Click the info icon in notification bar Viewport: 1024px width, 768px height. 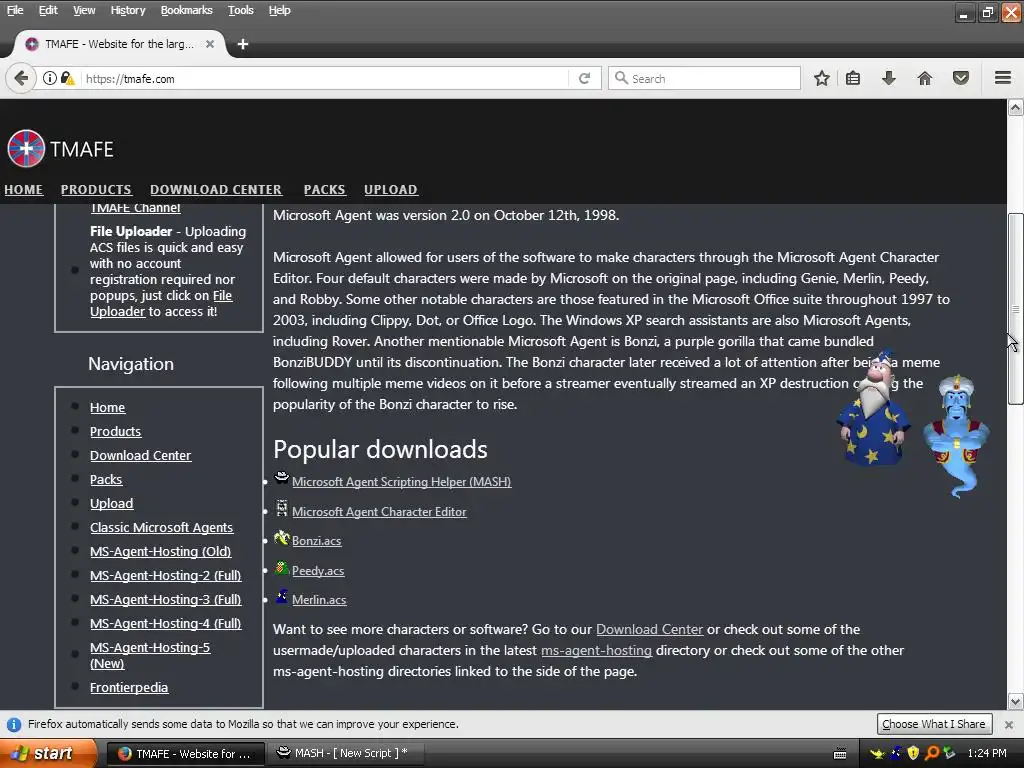click(13, 724)
